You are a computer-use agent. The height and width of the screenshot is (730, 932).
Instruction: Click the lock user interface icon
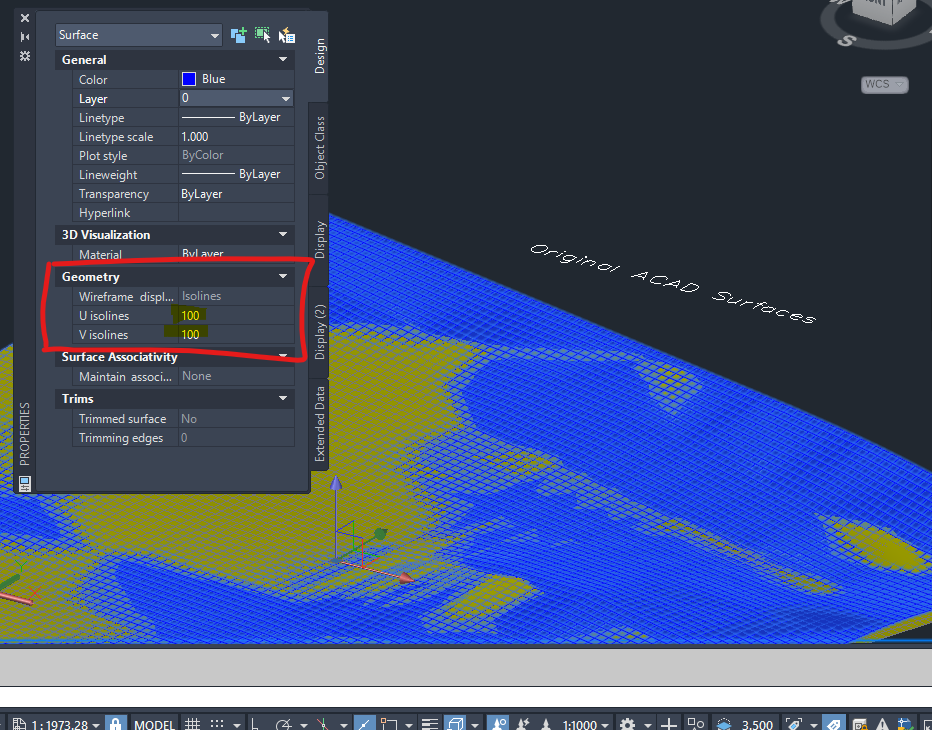pyautogui.click(x=859, y=724)
